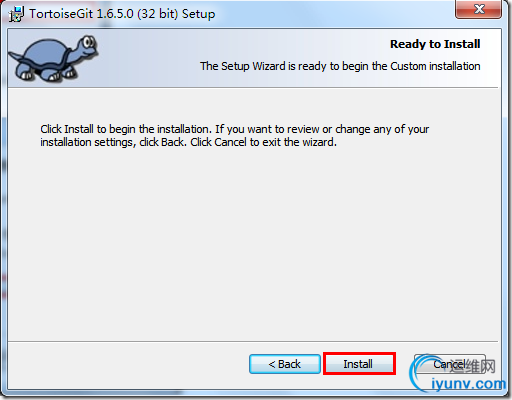Click the 'Ready to Install' heading
512x400 pixels.
435,44
